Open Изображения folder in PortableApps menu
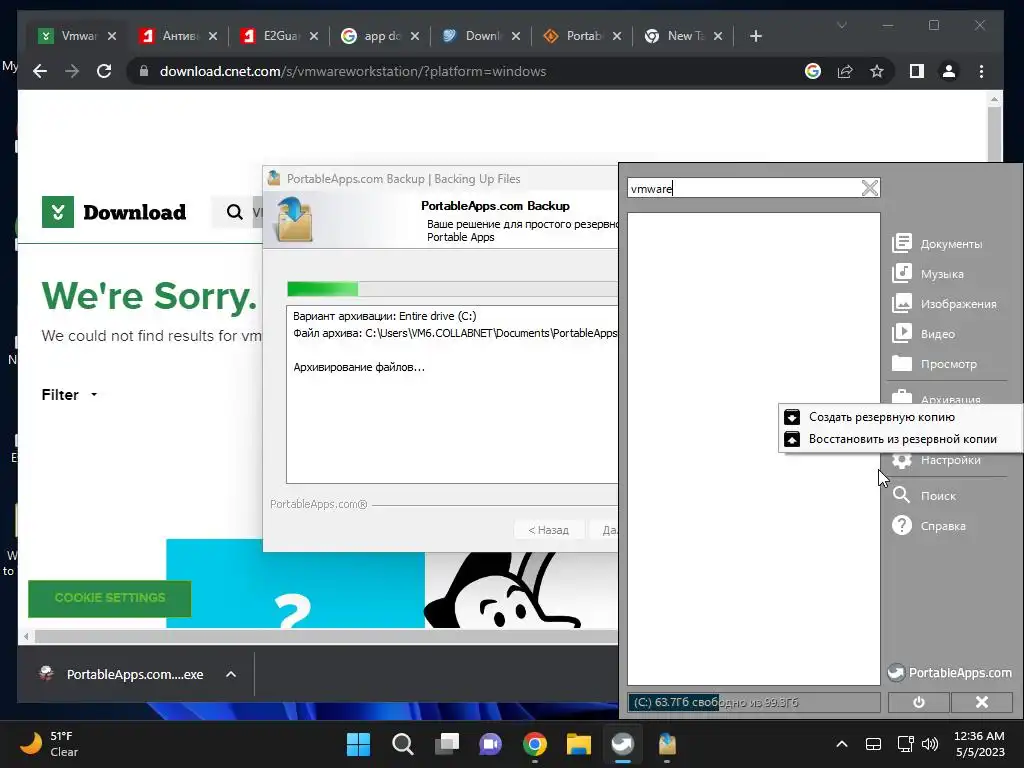The width and height of the screenshot is (1024, 768). pyautogui.click(x=944, y=304)
